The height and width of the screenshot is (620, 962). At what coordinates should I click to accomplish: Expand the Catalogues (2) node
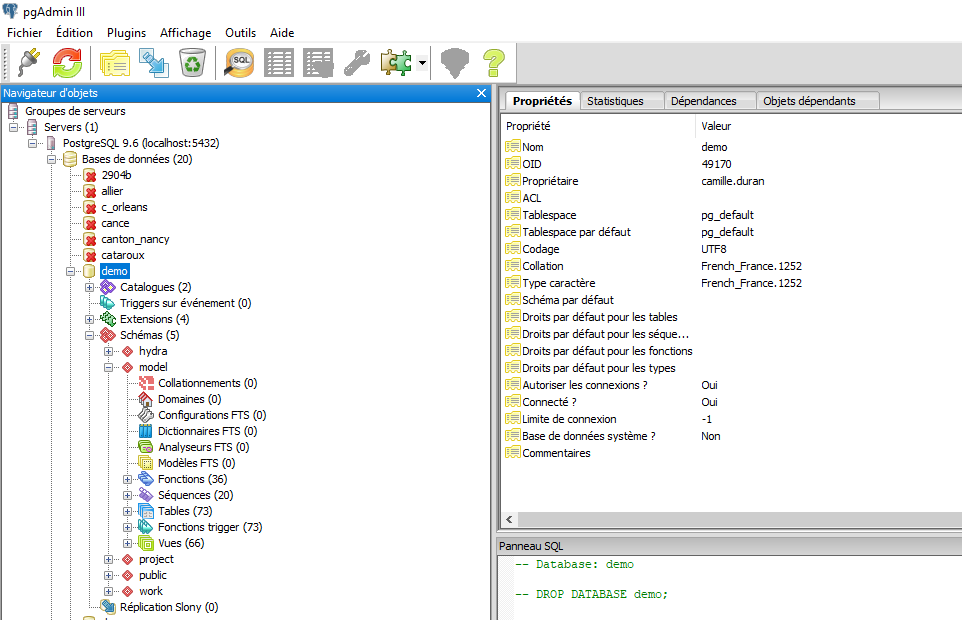pyautogui.click(x=90, y=287)
